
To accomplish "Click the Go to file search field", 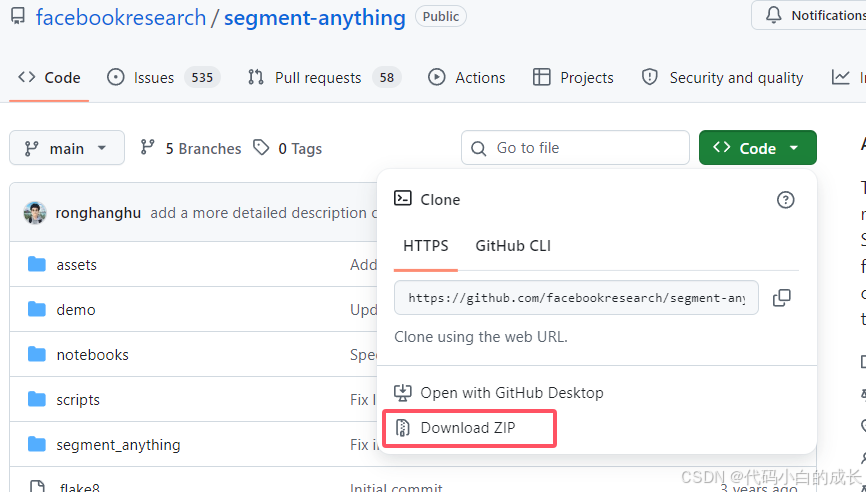I will coord(575,147).
